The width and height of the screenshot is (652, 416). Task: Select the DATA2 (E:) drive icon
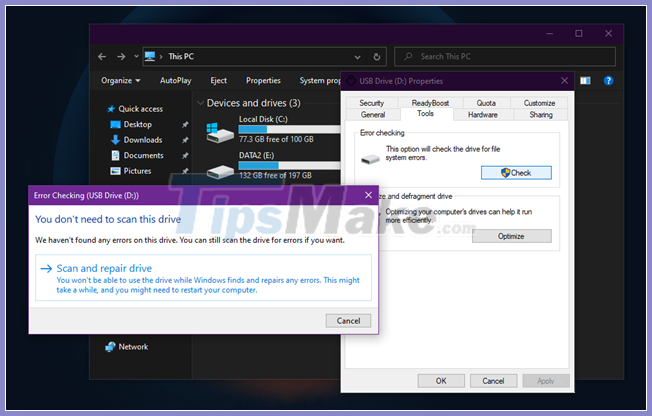coord(220,171)
